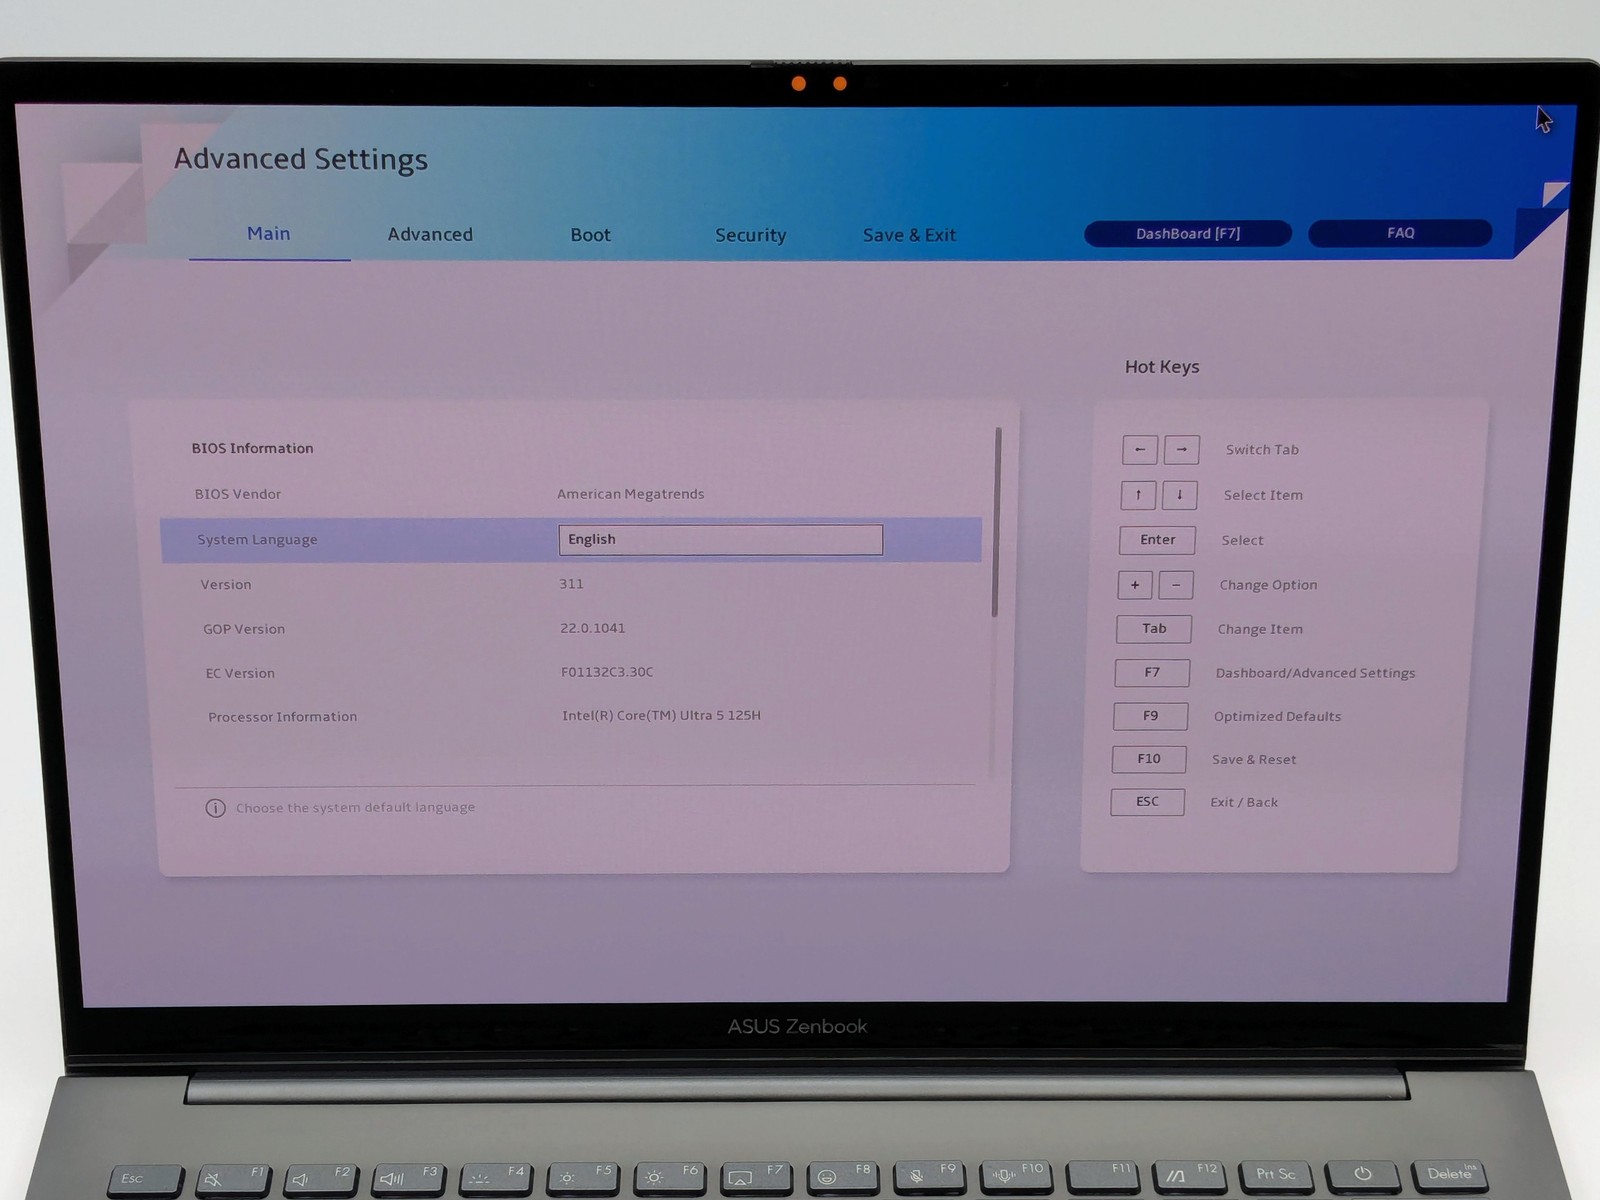
Task: Click the Switch Tab hint text
Action: [x=1262, y=450]
